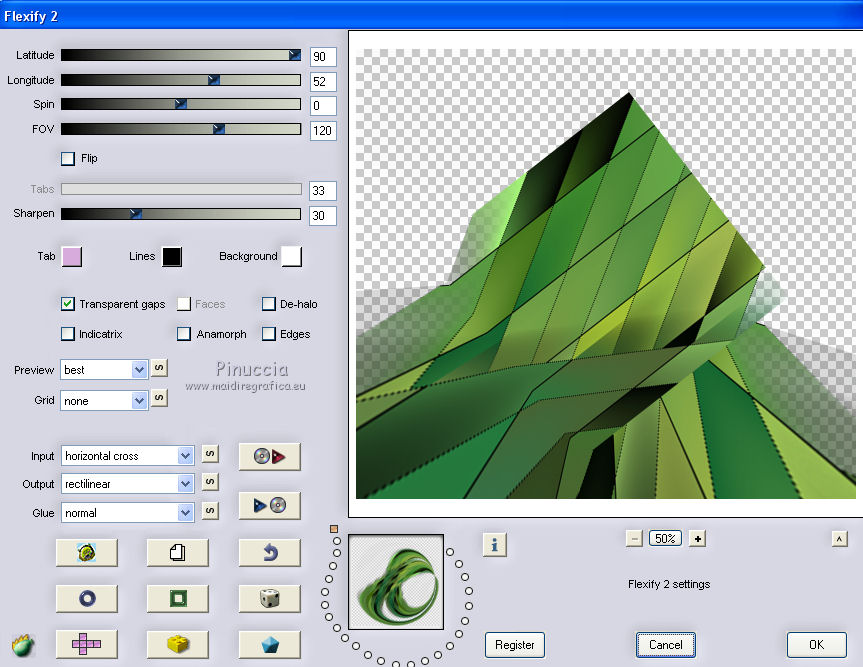Viewport: 863px width, 667px height.
Task: Click the globe icon button
Action: (x=86, y=553)
